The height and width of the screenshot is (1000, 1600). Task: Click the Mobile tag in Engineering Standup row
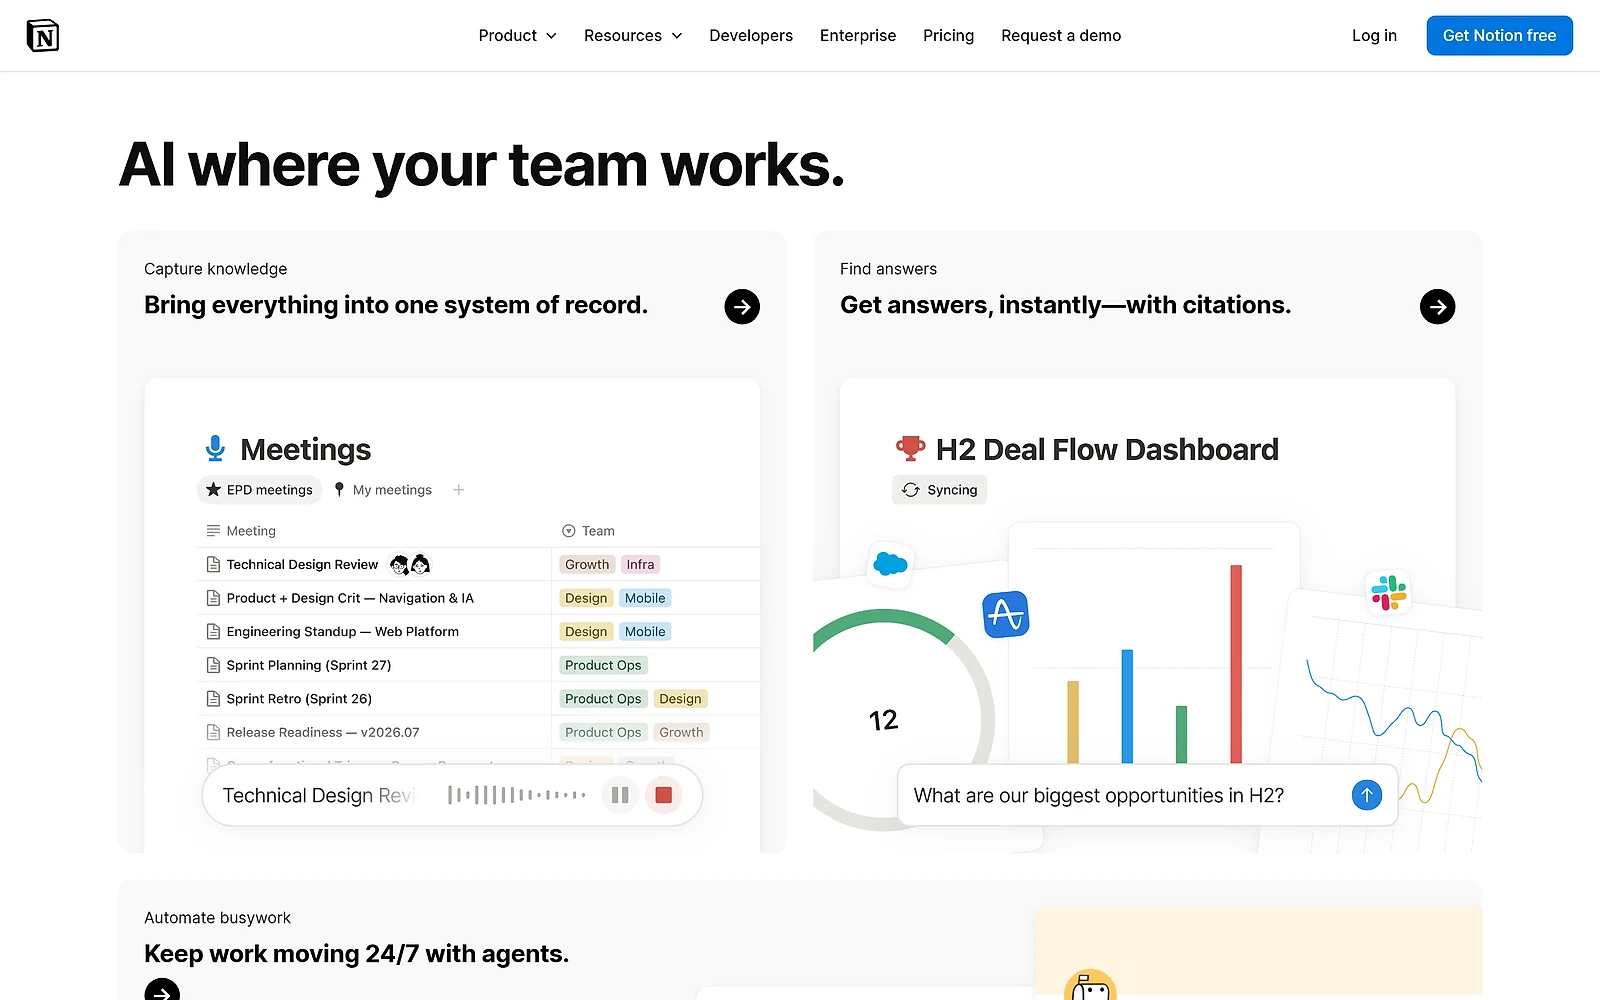[x=645, y=632]
